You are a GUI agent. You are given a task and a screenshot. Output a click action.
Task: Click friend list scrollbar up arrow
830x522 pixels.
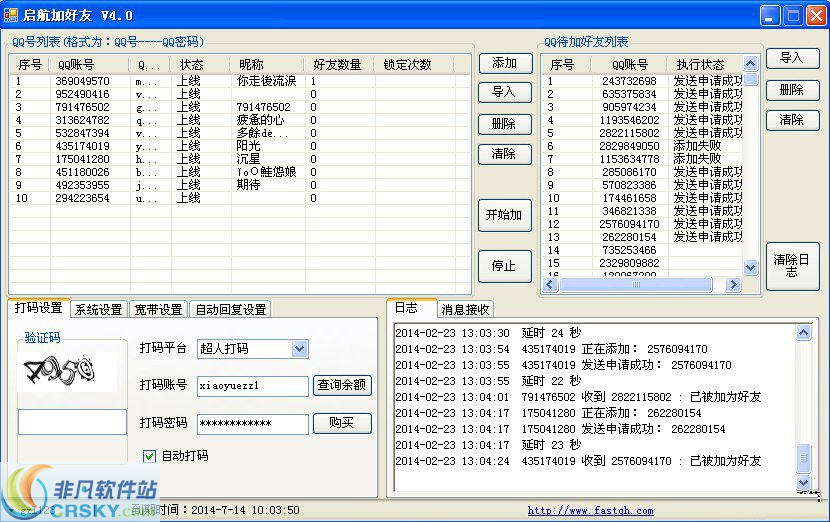tap(750, 64)
